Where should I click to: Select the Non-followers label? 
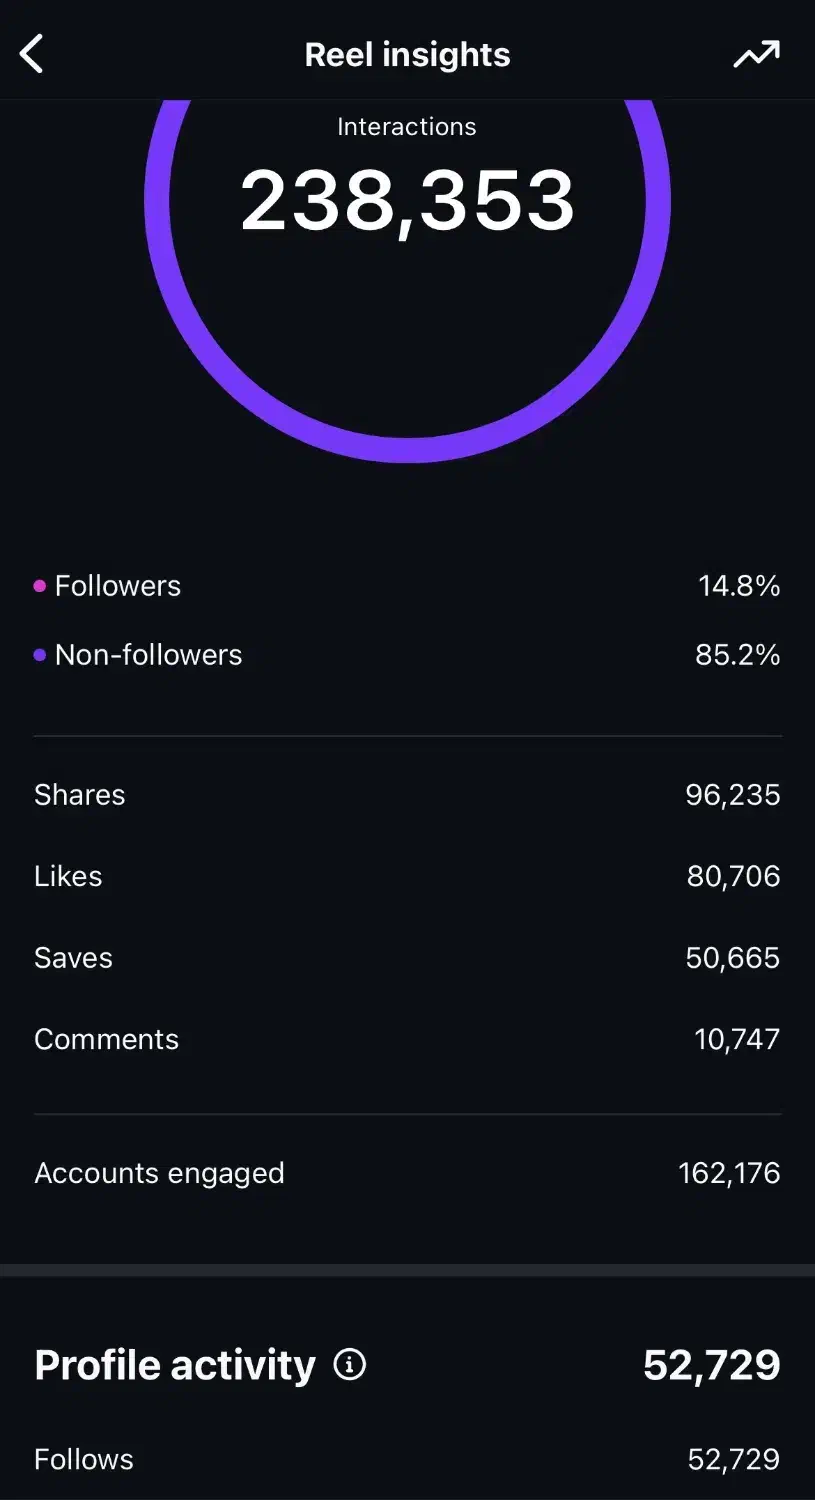[148, 655]
